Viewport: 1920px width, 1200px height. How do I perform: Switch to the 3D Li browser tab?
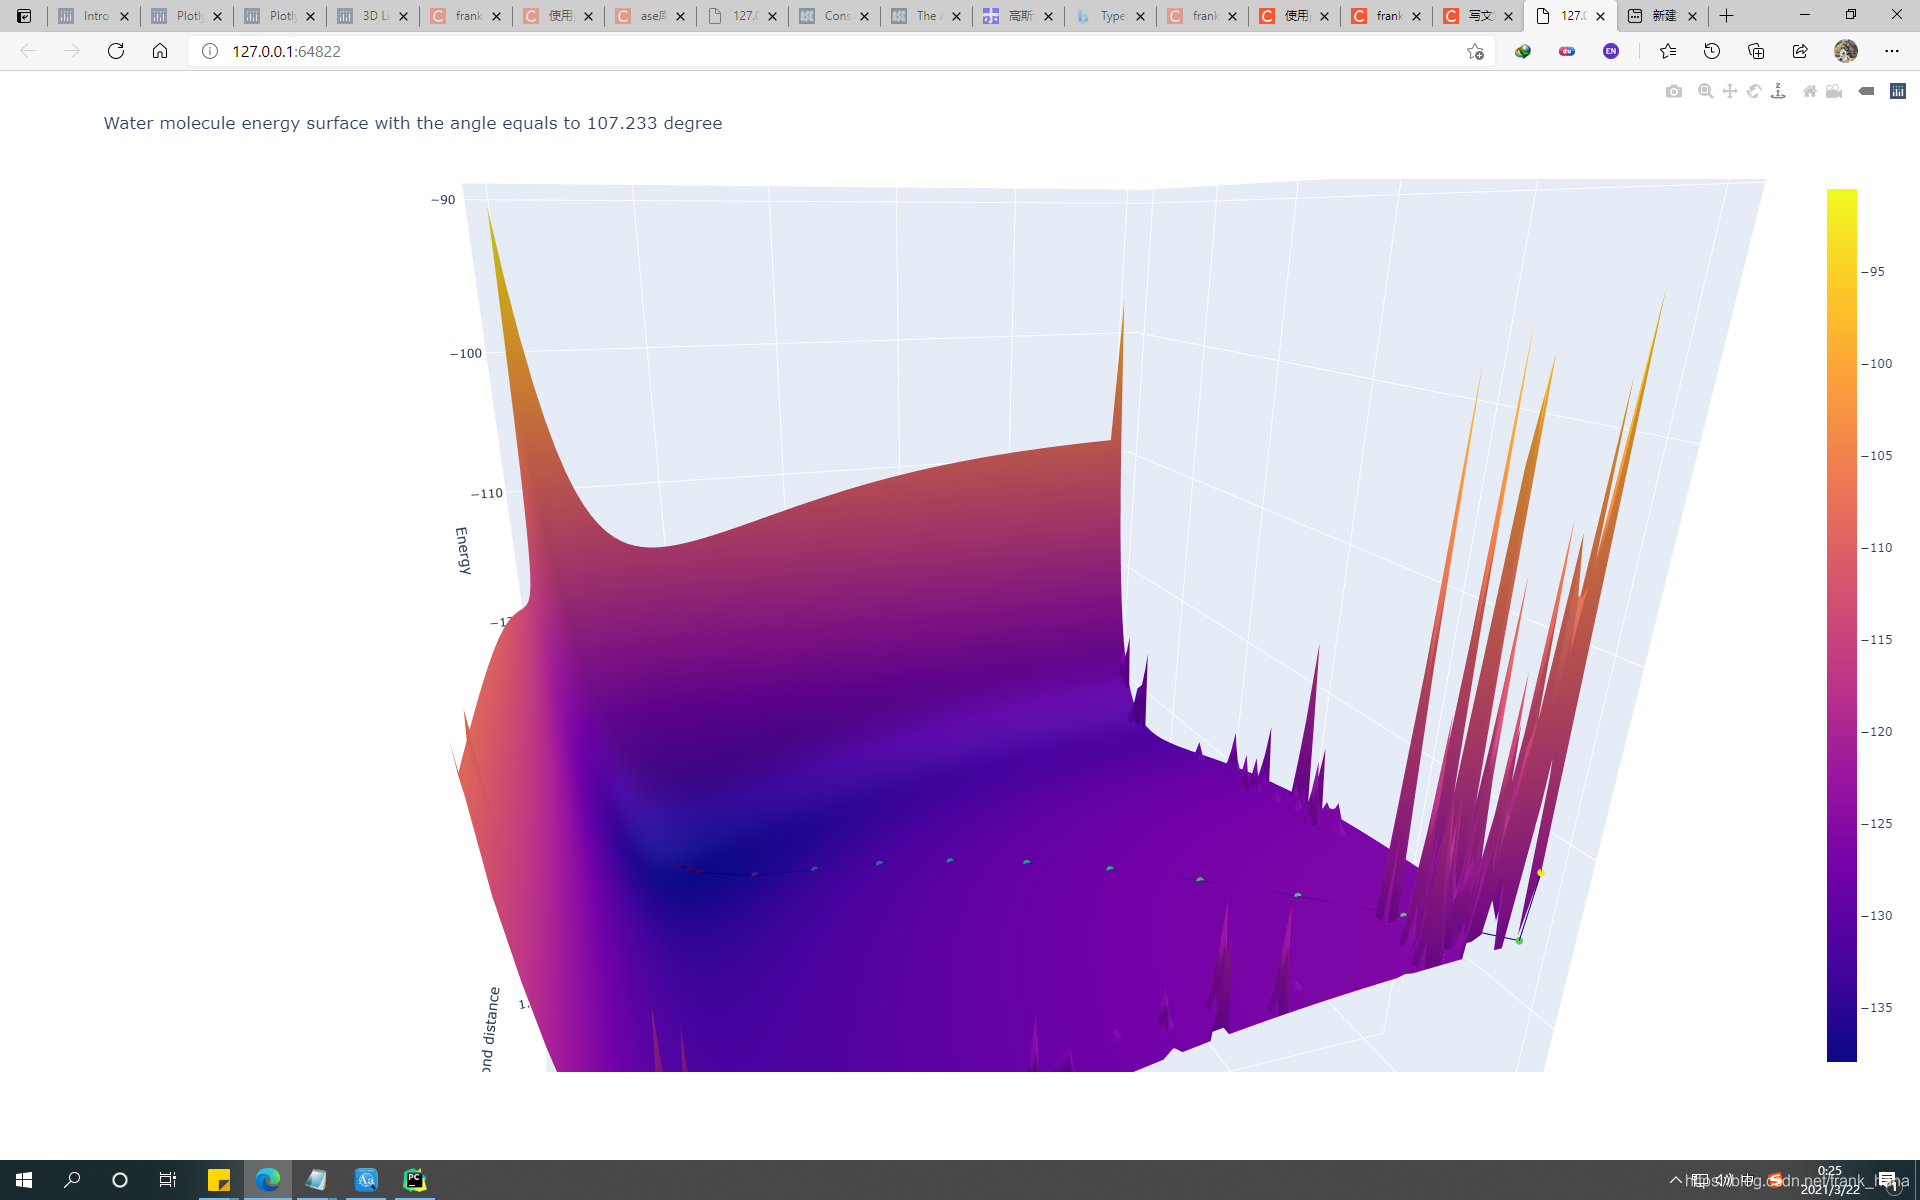tap(372, 16)
